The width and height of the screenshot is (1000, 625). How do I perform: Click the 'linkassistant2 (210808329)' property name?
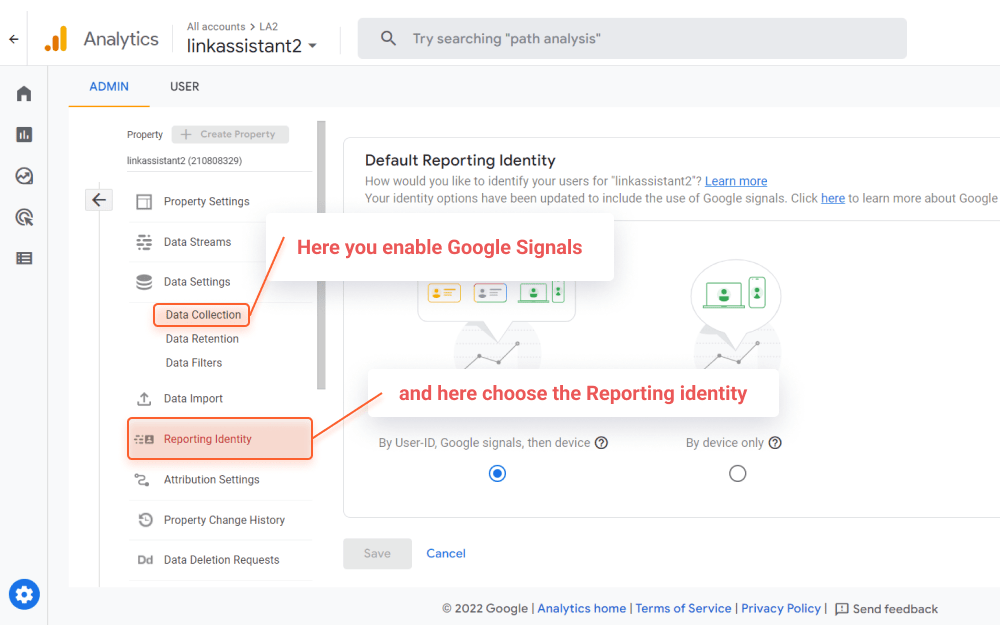[184, 161]
